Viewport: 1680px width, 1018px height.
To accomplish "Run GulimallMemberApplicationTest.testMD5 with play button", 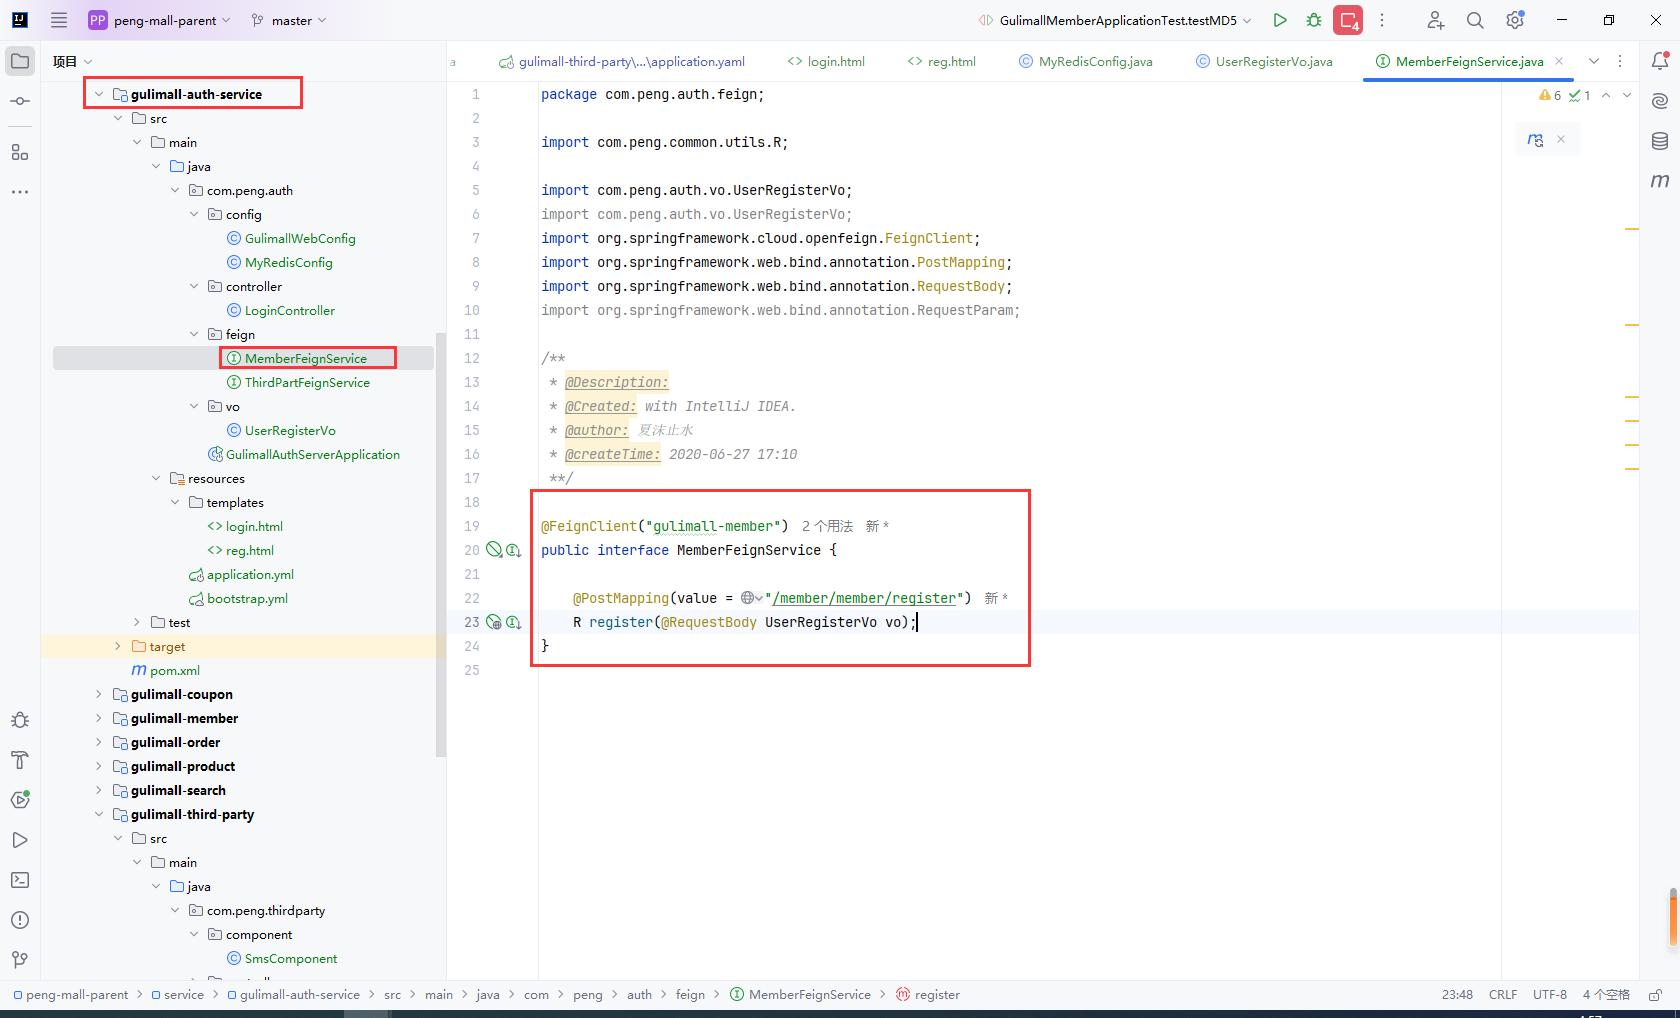I will pos(1280,20).
